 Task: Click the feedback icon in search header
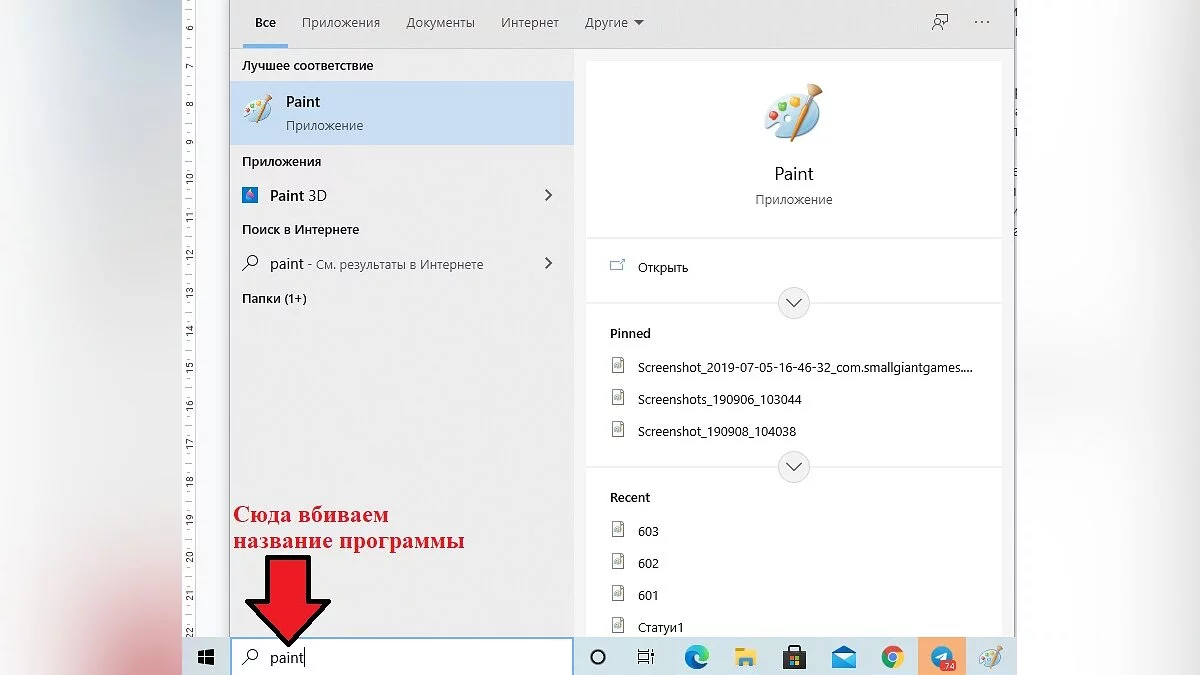940,22
